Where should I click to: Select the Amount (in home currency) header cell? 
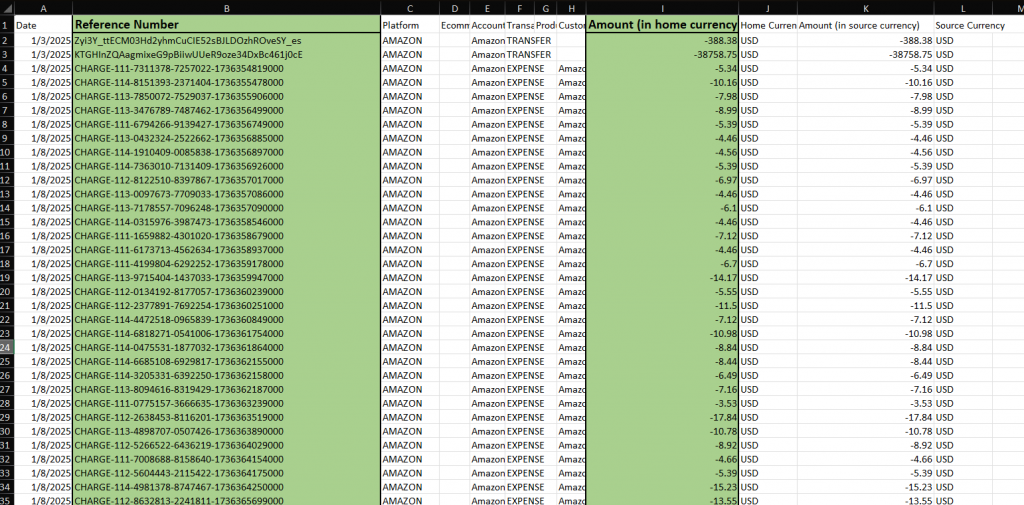pyautogui.click(x=662, y=24)
